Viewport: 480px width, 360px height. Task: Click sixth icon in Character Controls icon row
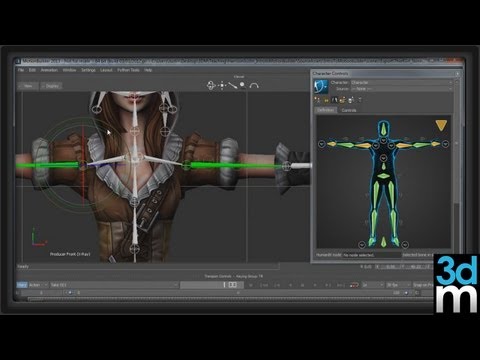tap(360, 100)
